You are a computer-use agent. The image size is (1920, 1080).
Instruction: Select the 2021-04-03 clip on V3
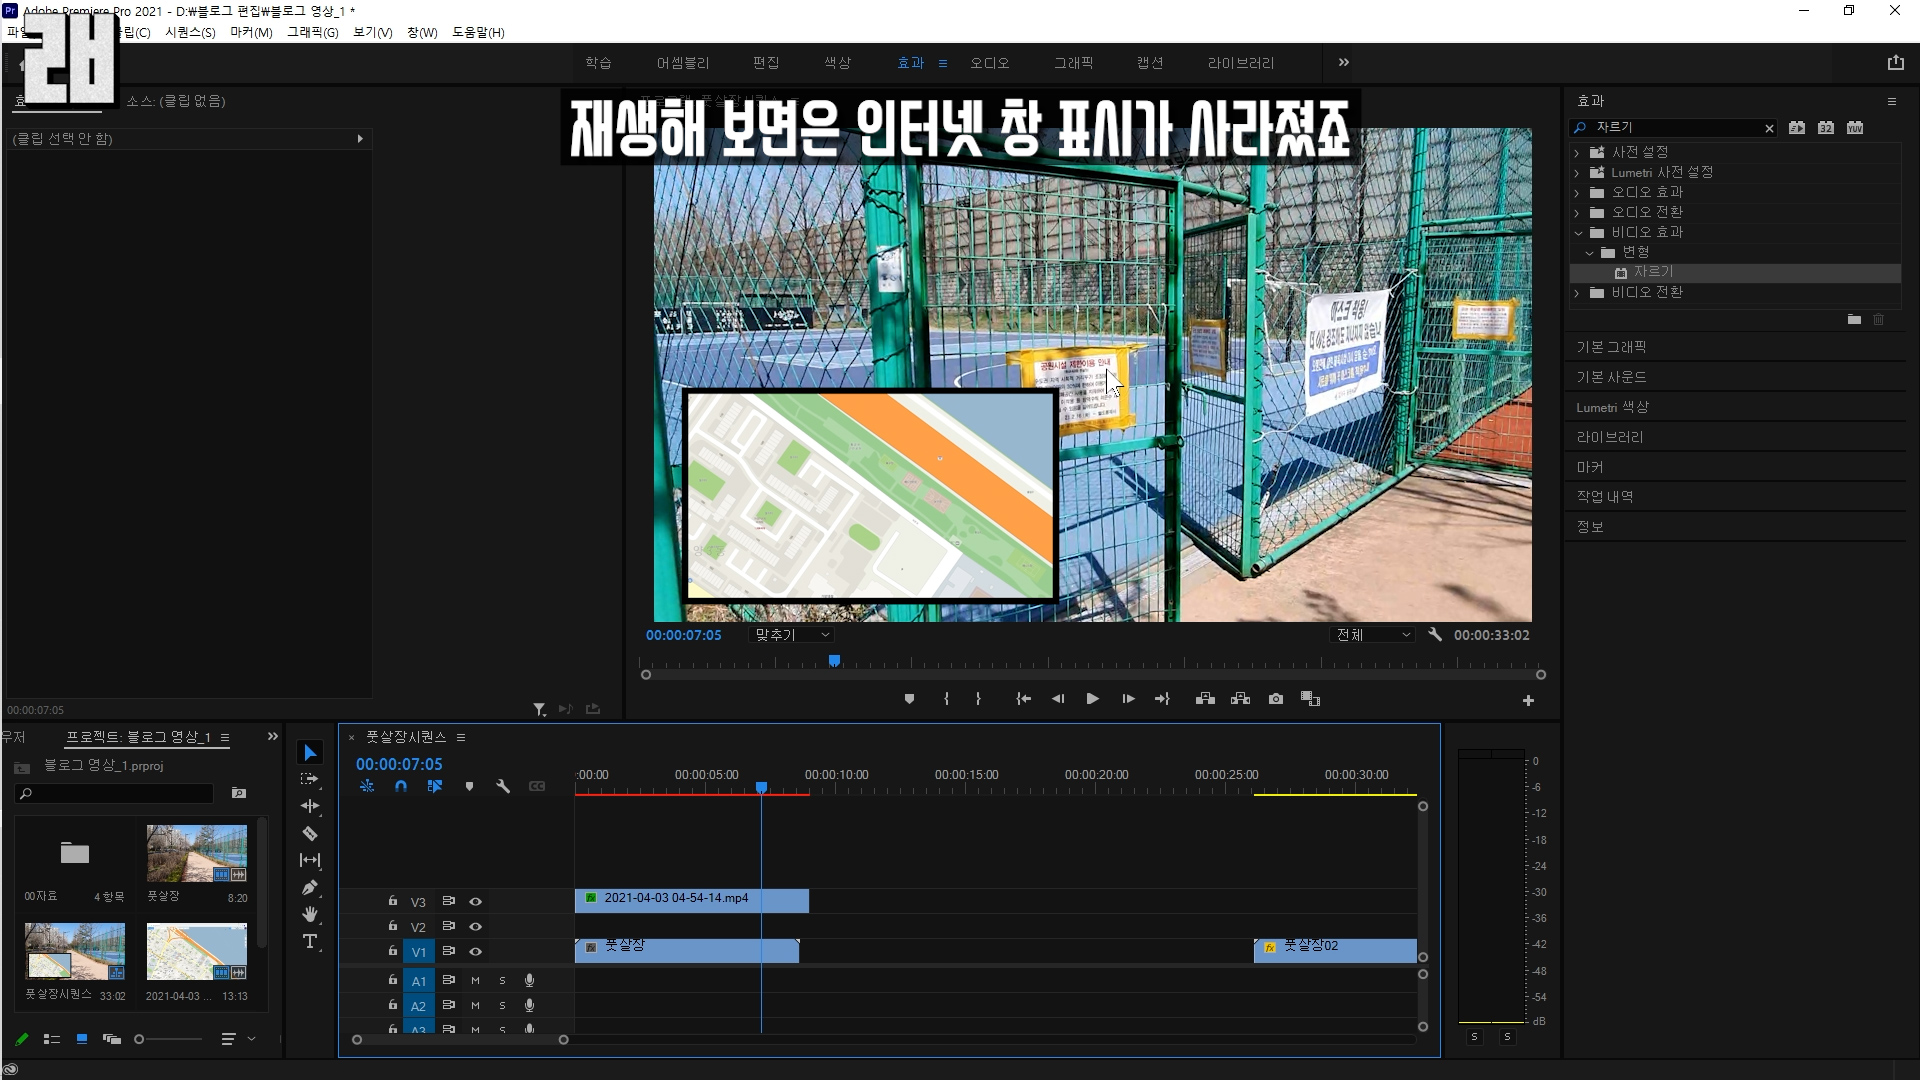click(x=691, y=900)
